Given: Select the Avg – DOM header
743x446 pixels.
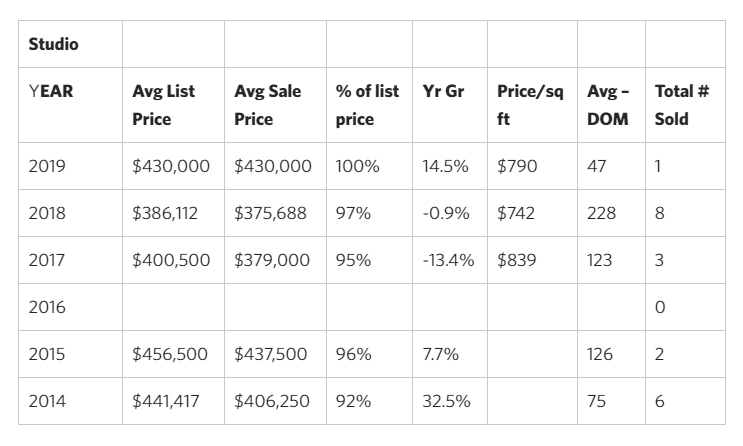Looking at the screenshot, I should pos(608,105).
